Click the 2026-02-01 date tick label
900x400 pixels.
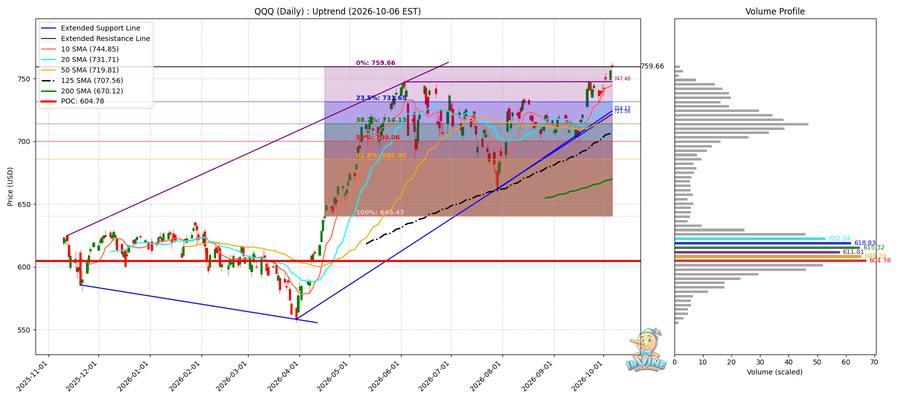pos(187,376)
